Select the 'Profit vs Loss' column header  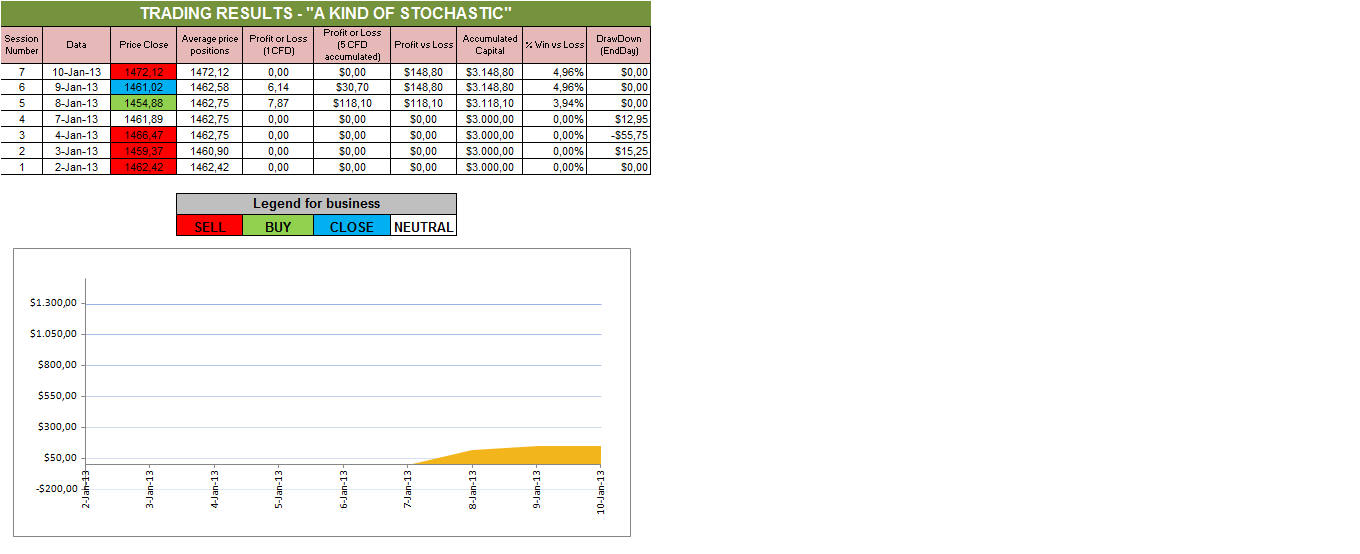(424, 45)
